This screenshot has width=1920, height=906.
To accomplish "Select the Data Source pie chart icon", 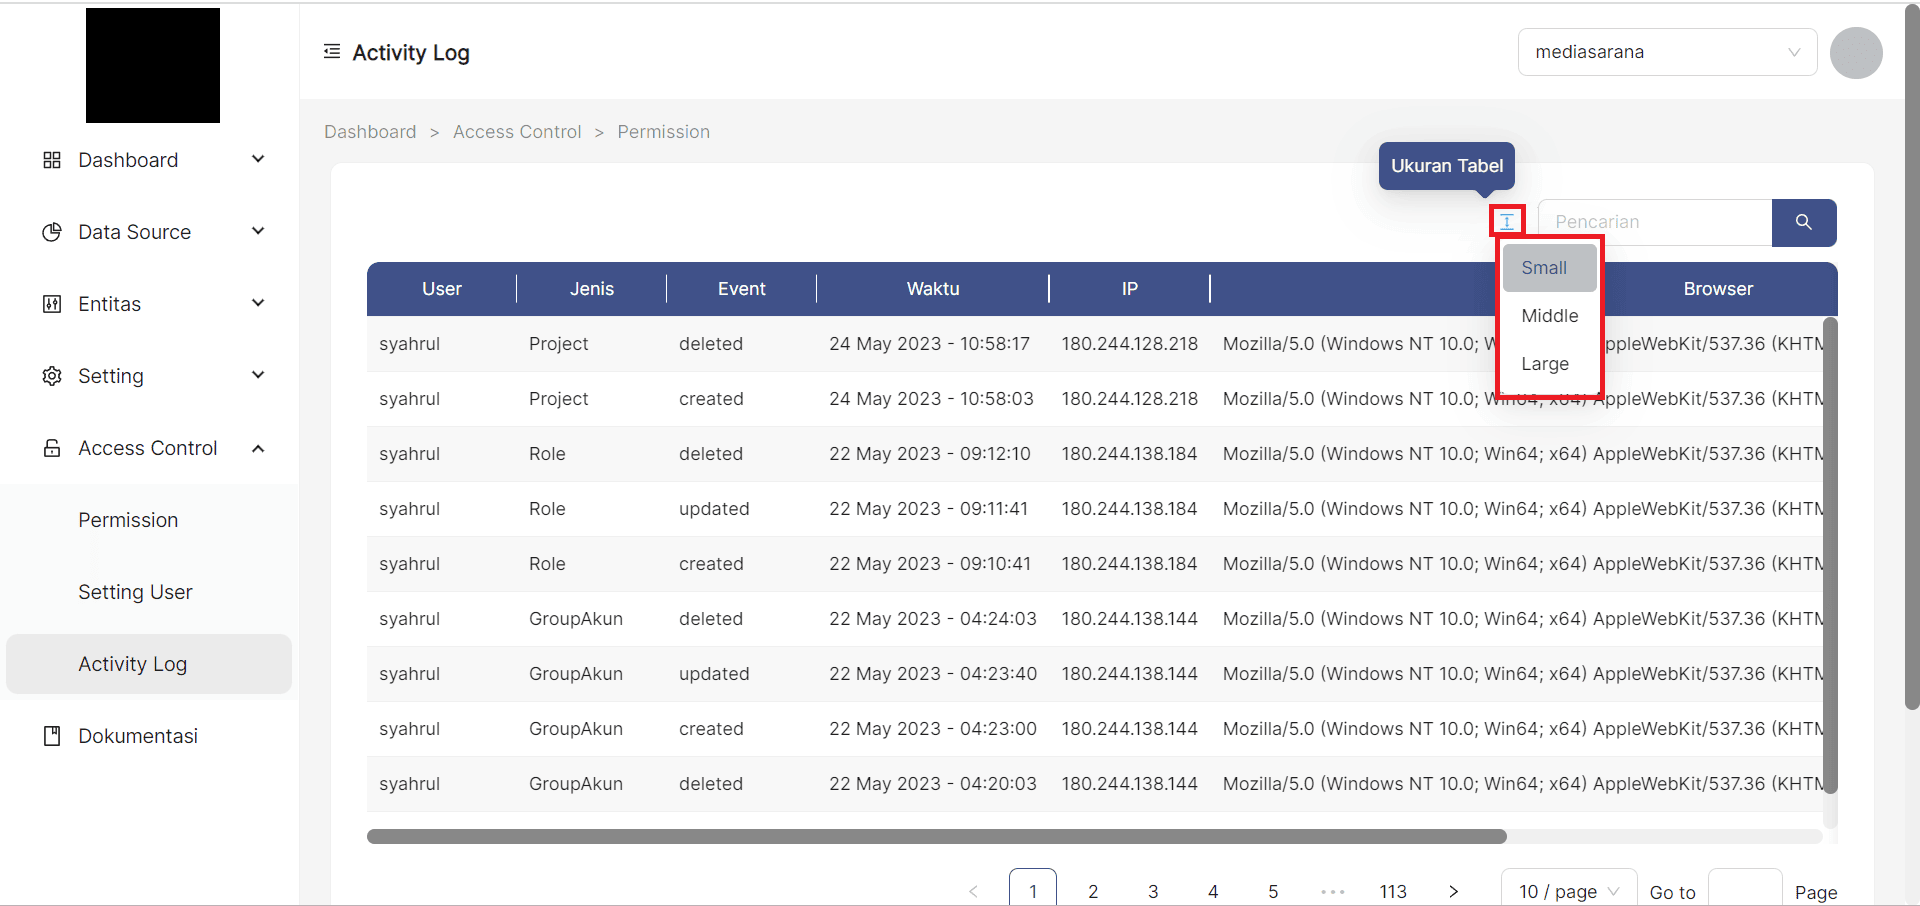I will click(51, 231).
